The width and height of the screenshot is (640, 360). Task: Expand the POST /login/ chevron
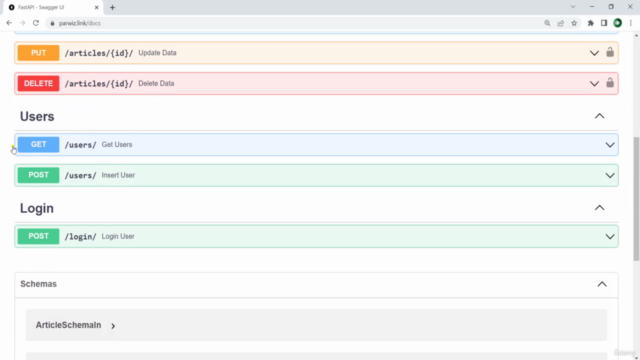pos(610,237)
